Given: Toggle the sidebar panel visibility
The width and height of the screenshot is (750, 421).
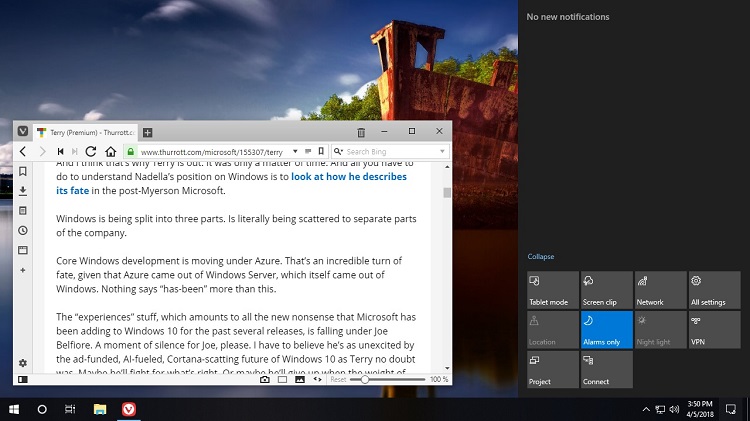Looking at the screenshot, I should tap(23, 379).
